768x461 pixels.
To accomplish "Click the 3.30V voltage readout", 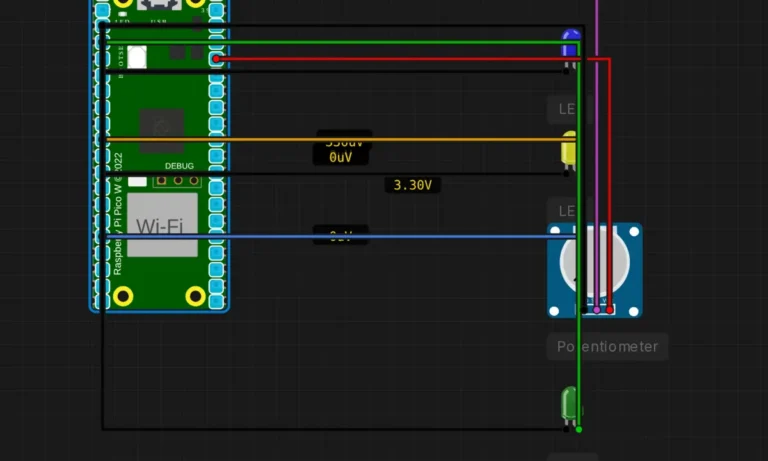I will coord(412,185).
